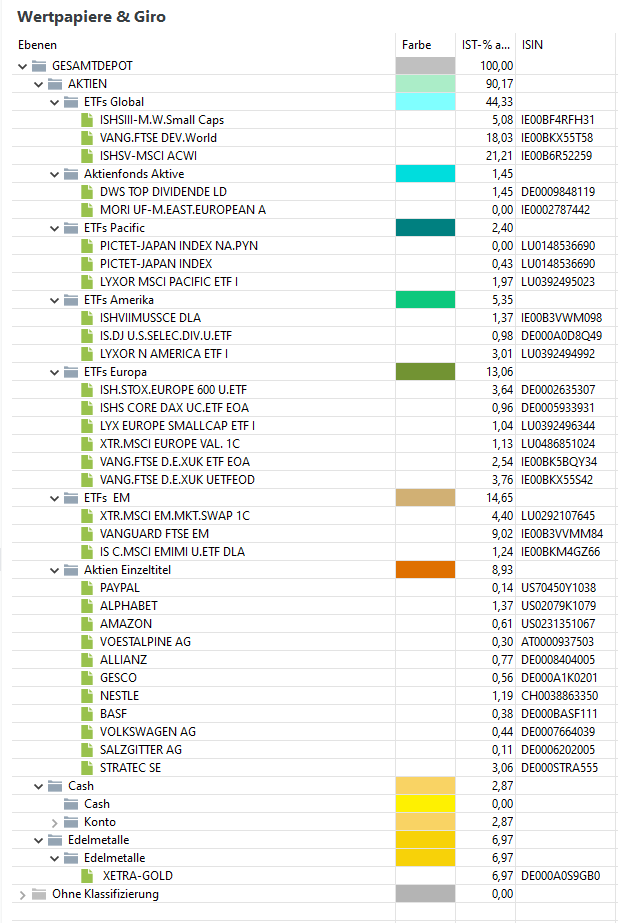The height and width of the screenshot is (923, 618).
Task: Click the security icon of XTR.MSCI EUROPE VAL. 1C
Action: click(87, 444)
